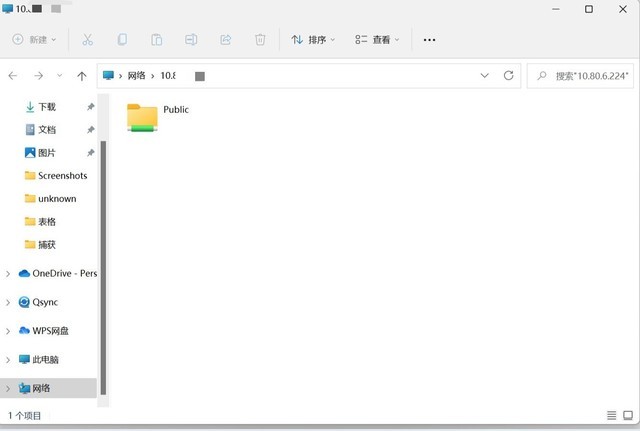This screenshot has height=431, width=640.
Task: Open the 新建 (New) menu
Action: 34,40
